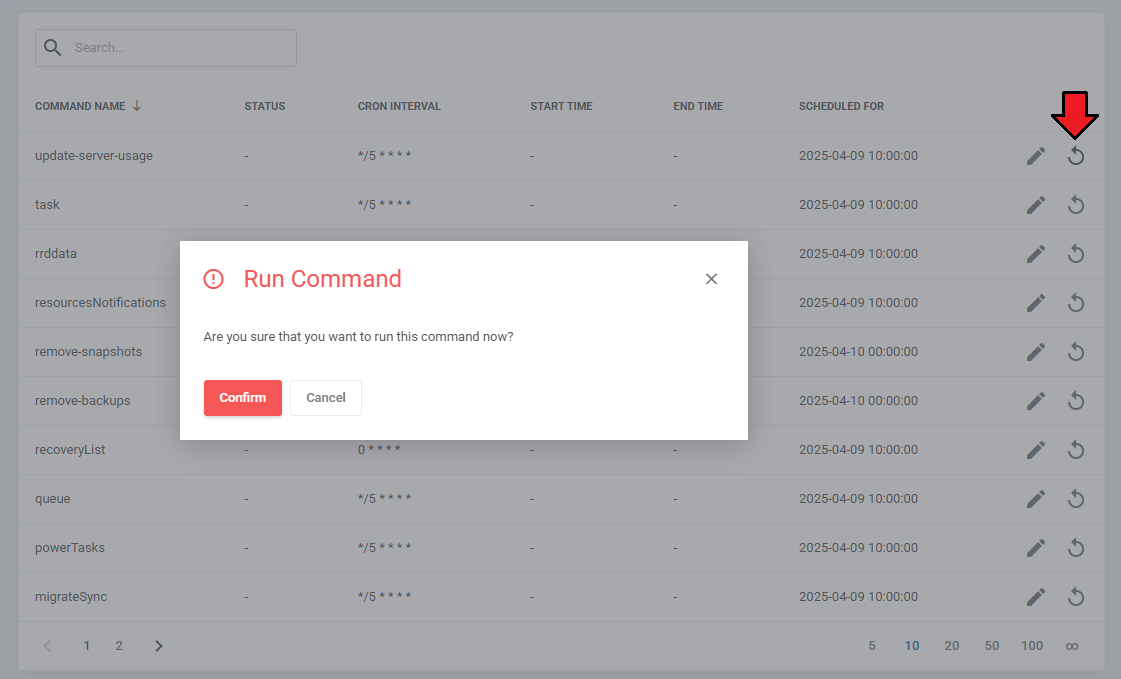1121x679 pixels.
Task: Show 10 entries per page
Action: pyautogui.click(x=912, y=646)
